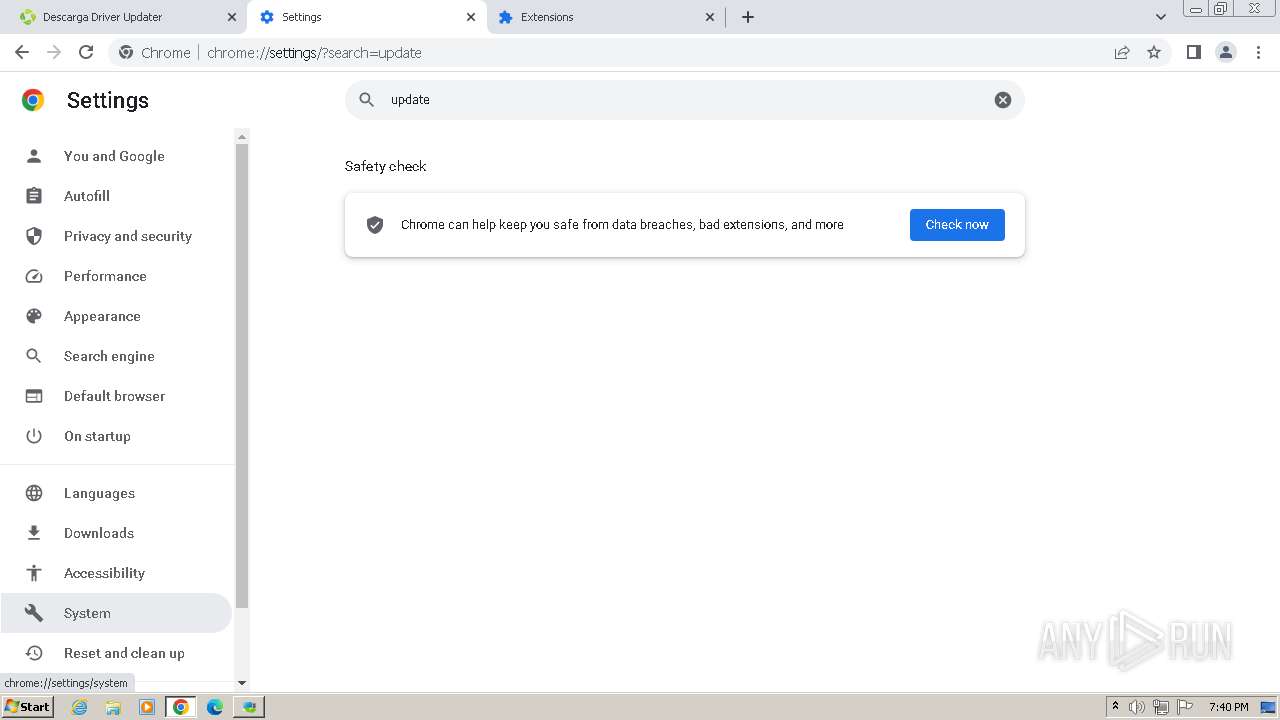
Task: Click the Chrome logo beside Settings title
Action: (x=33, y=100)
